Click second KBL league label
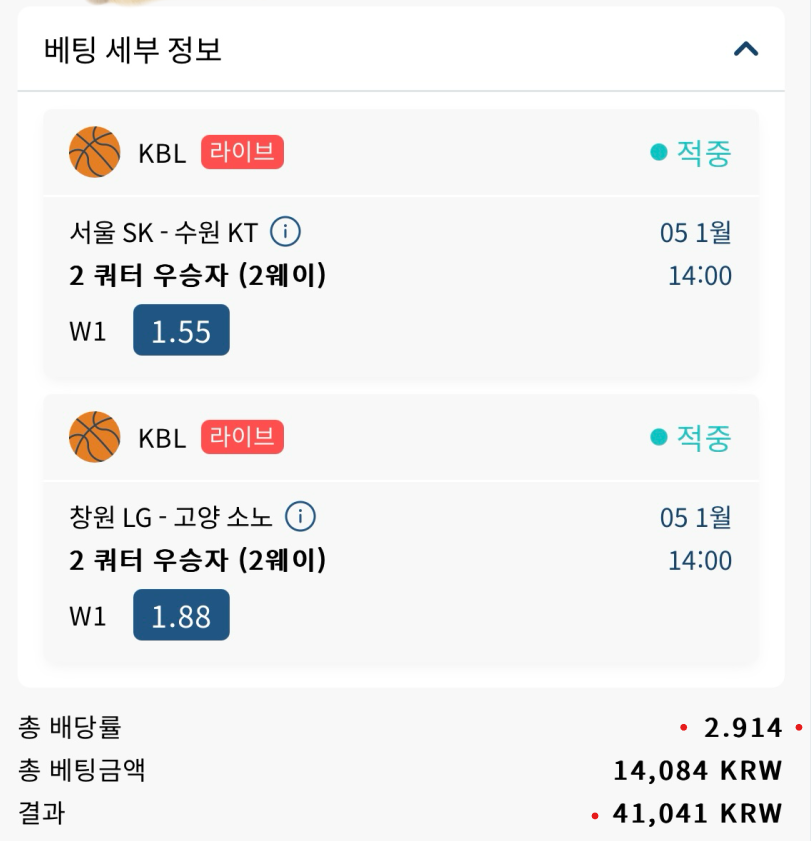Image resolution: width=811 pixels, height=841 pixels. 162,439
